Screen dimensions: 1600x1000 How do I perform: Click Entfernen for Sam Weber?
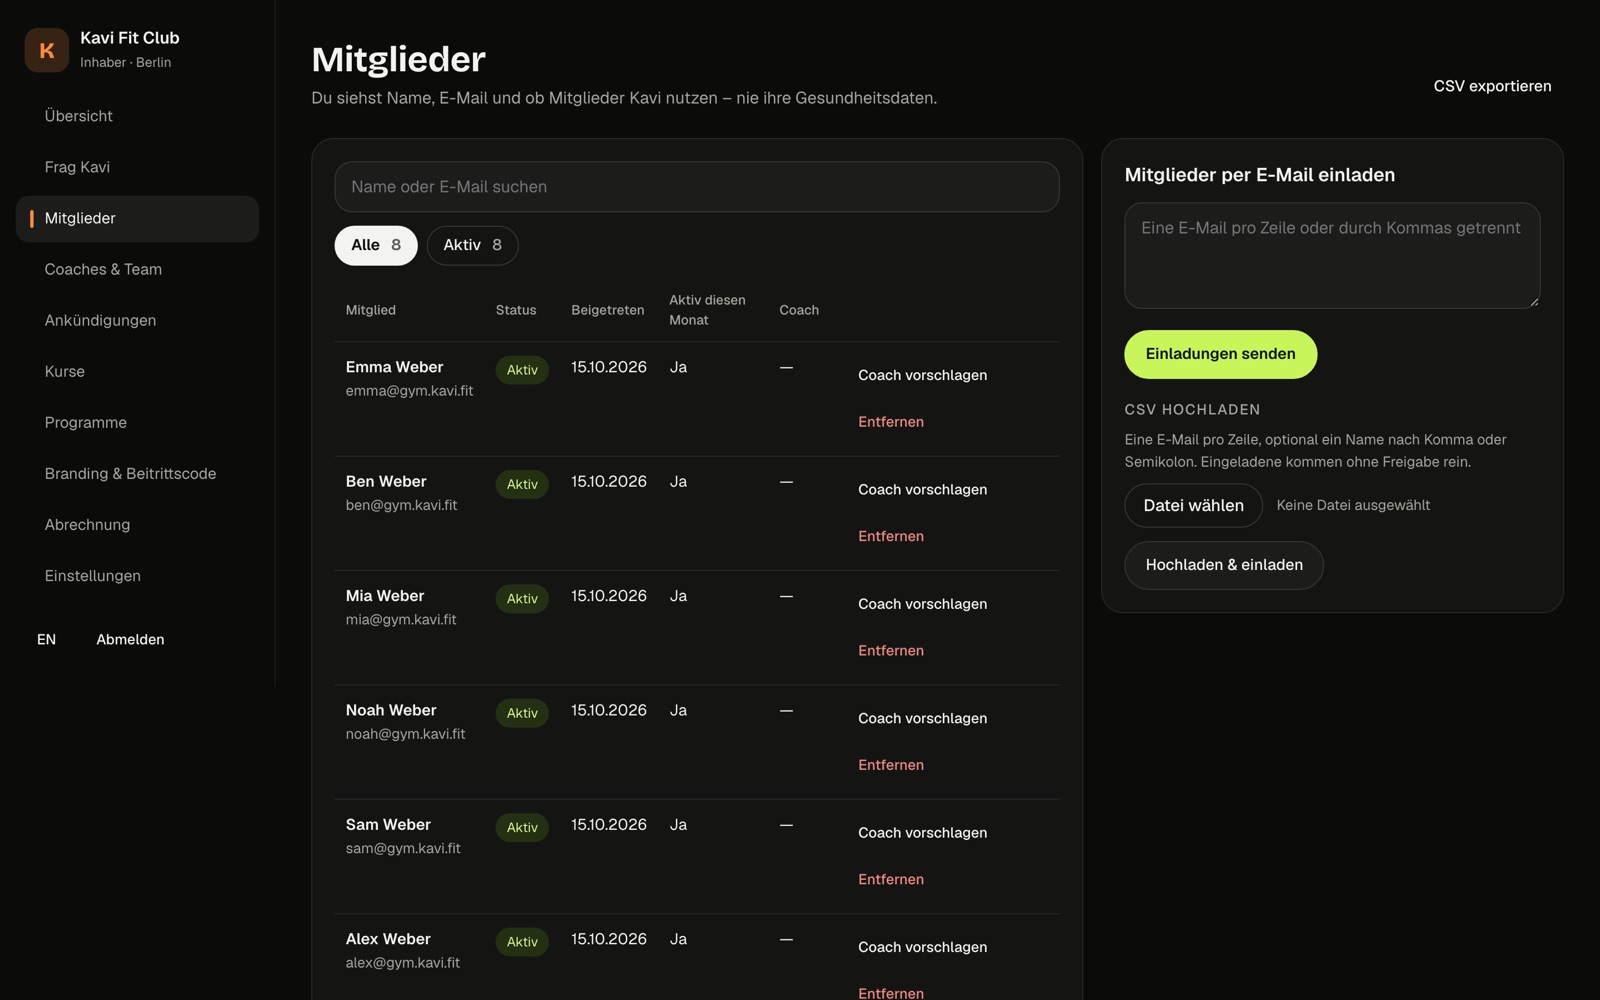tap(891, 879)
